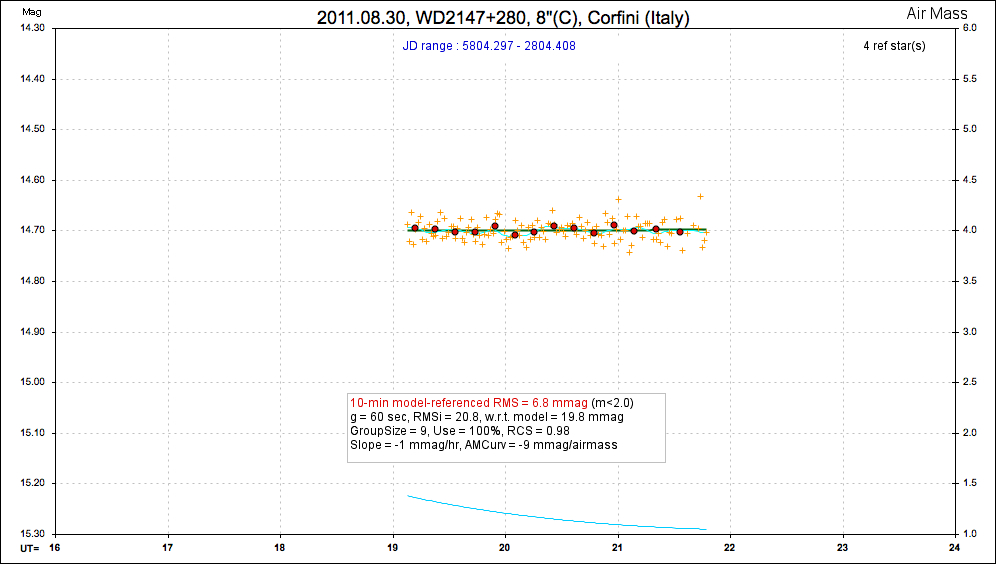The width and height of the screenshot is (996, 564).
Task: Click the UT hour 24 tick label
Action: (955, 547)
